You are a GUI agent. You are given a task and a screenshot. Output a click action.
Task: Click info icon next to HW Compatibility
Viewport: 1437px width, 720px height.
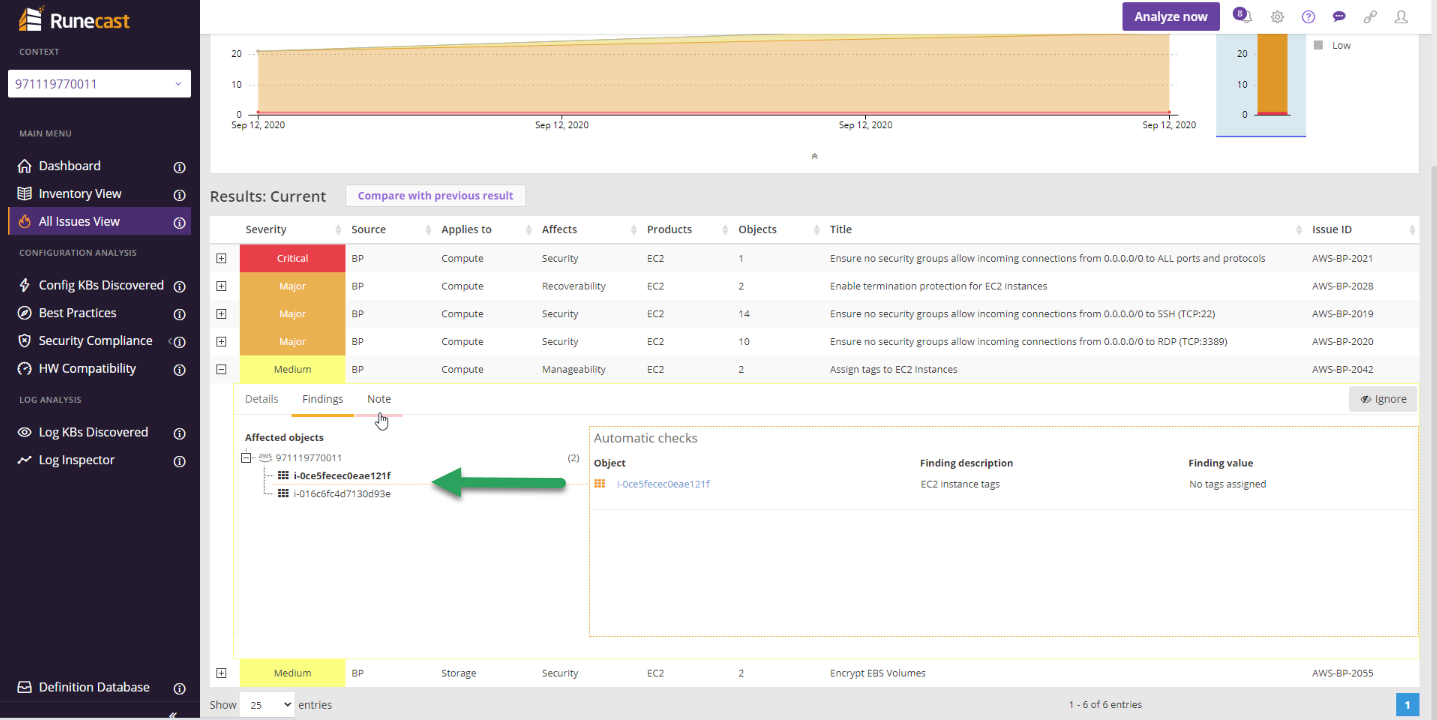(180, 370)
